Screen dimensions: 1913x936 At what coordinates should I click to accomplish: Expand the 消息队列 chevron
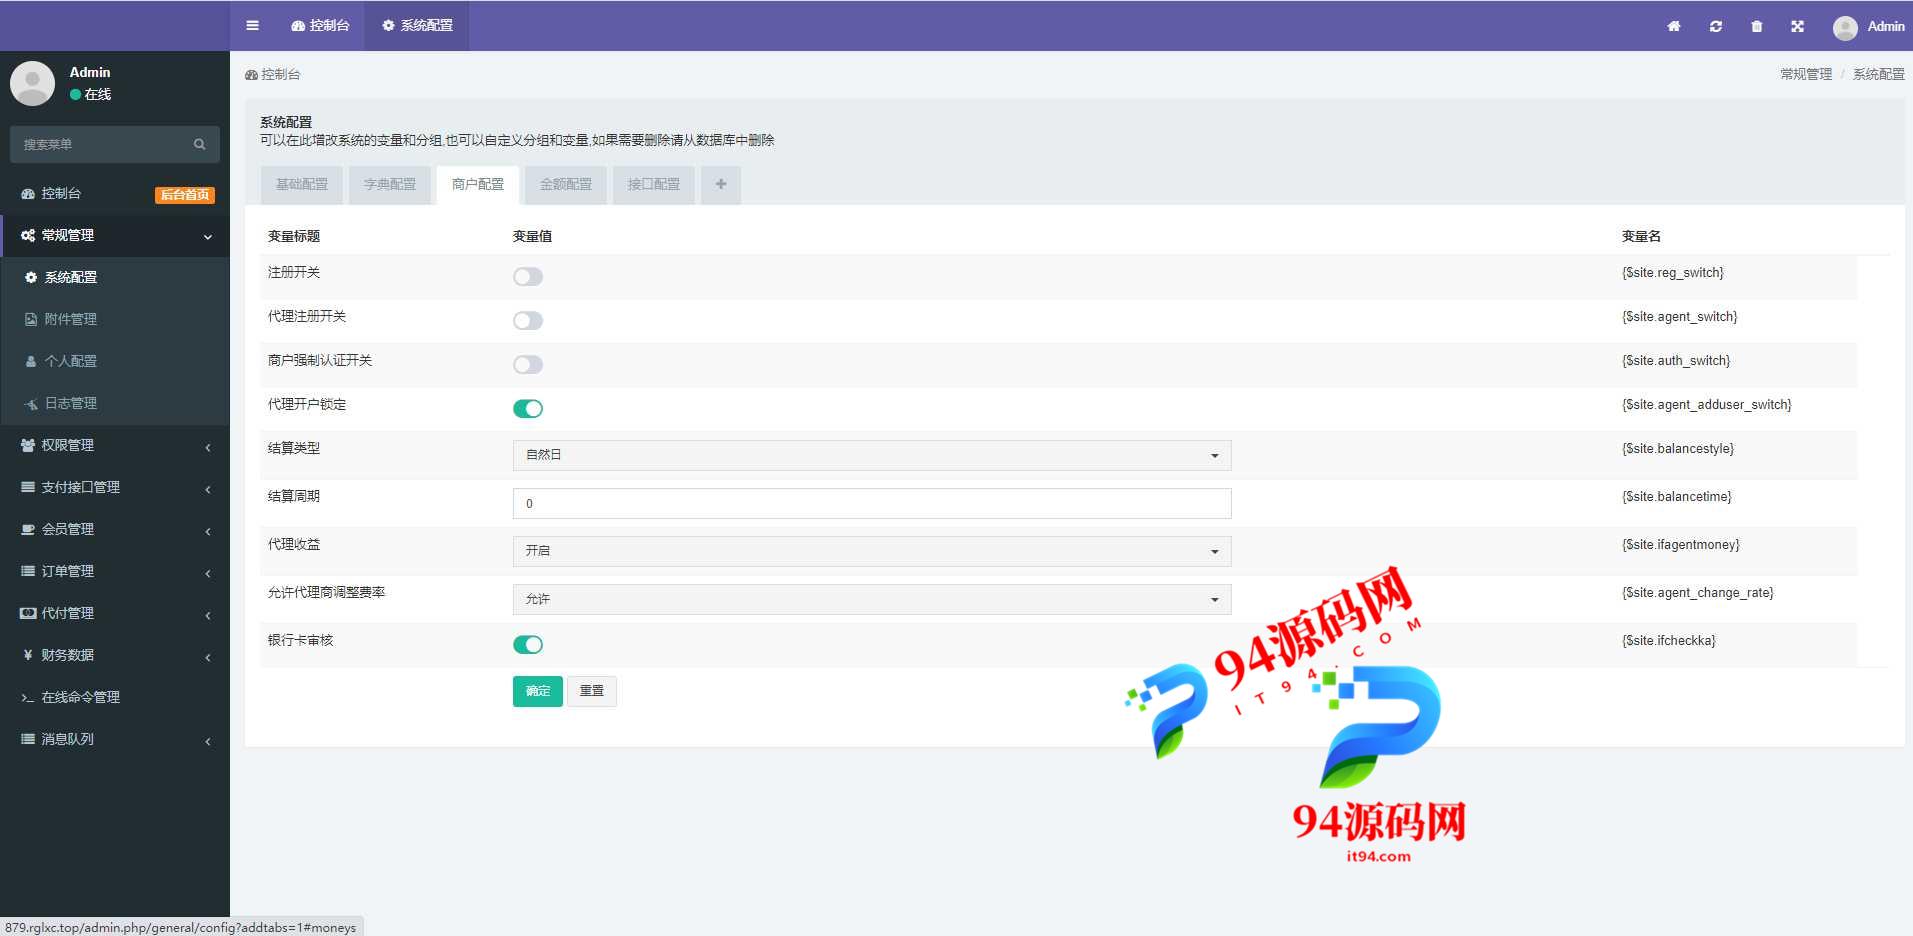tap(208, 741)
